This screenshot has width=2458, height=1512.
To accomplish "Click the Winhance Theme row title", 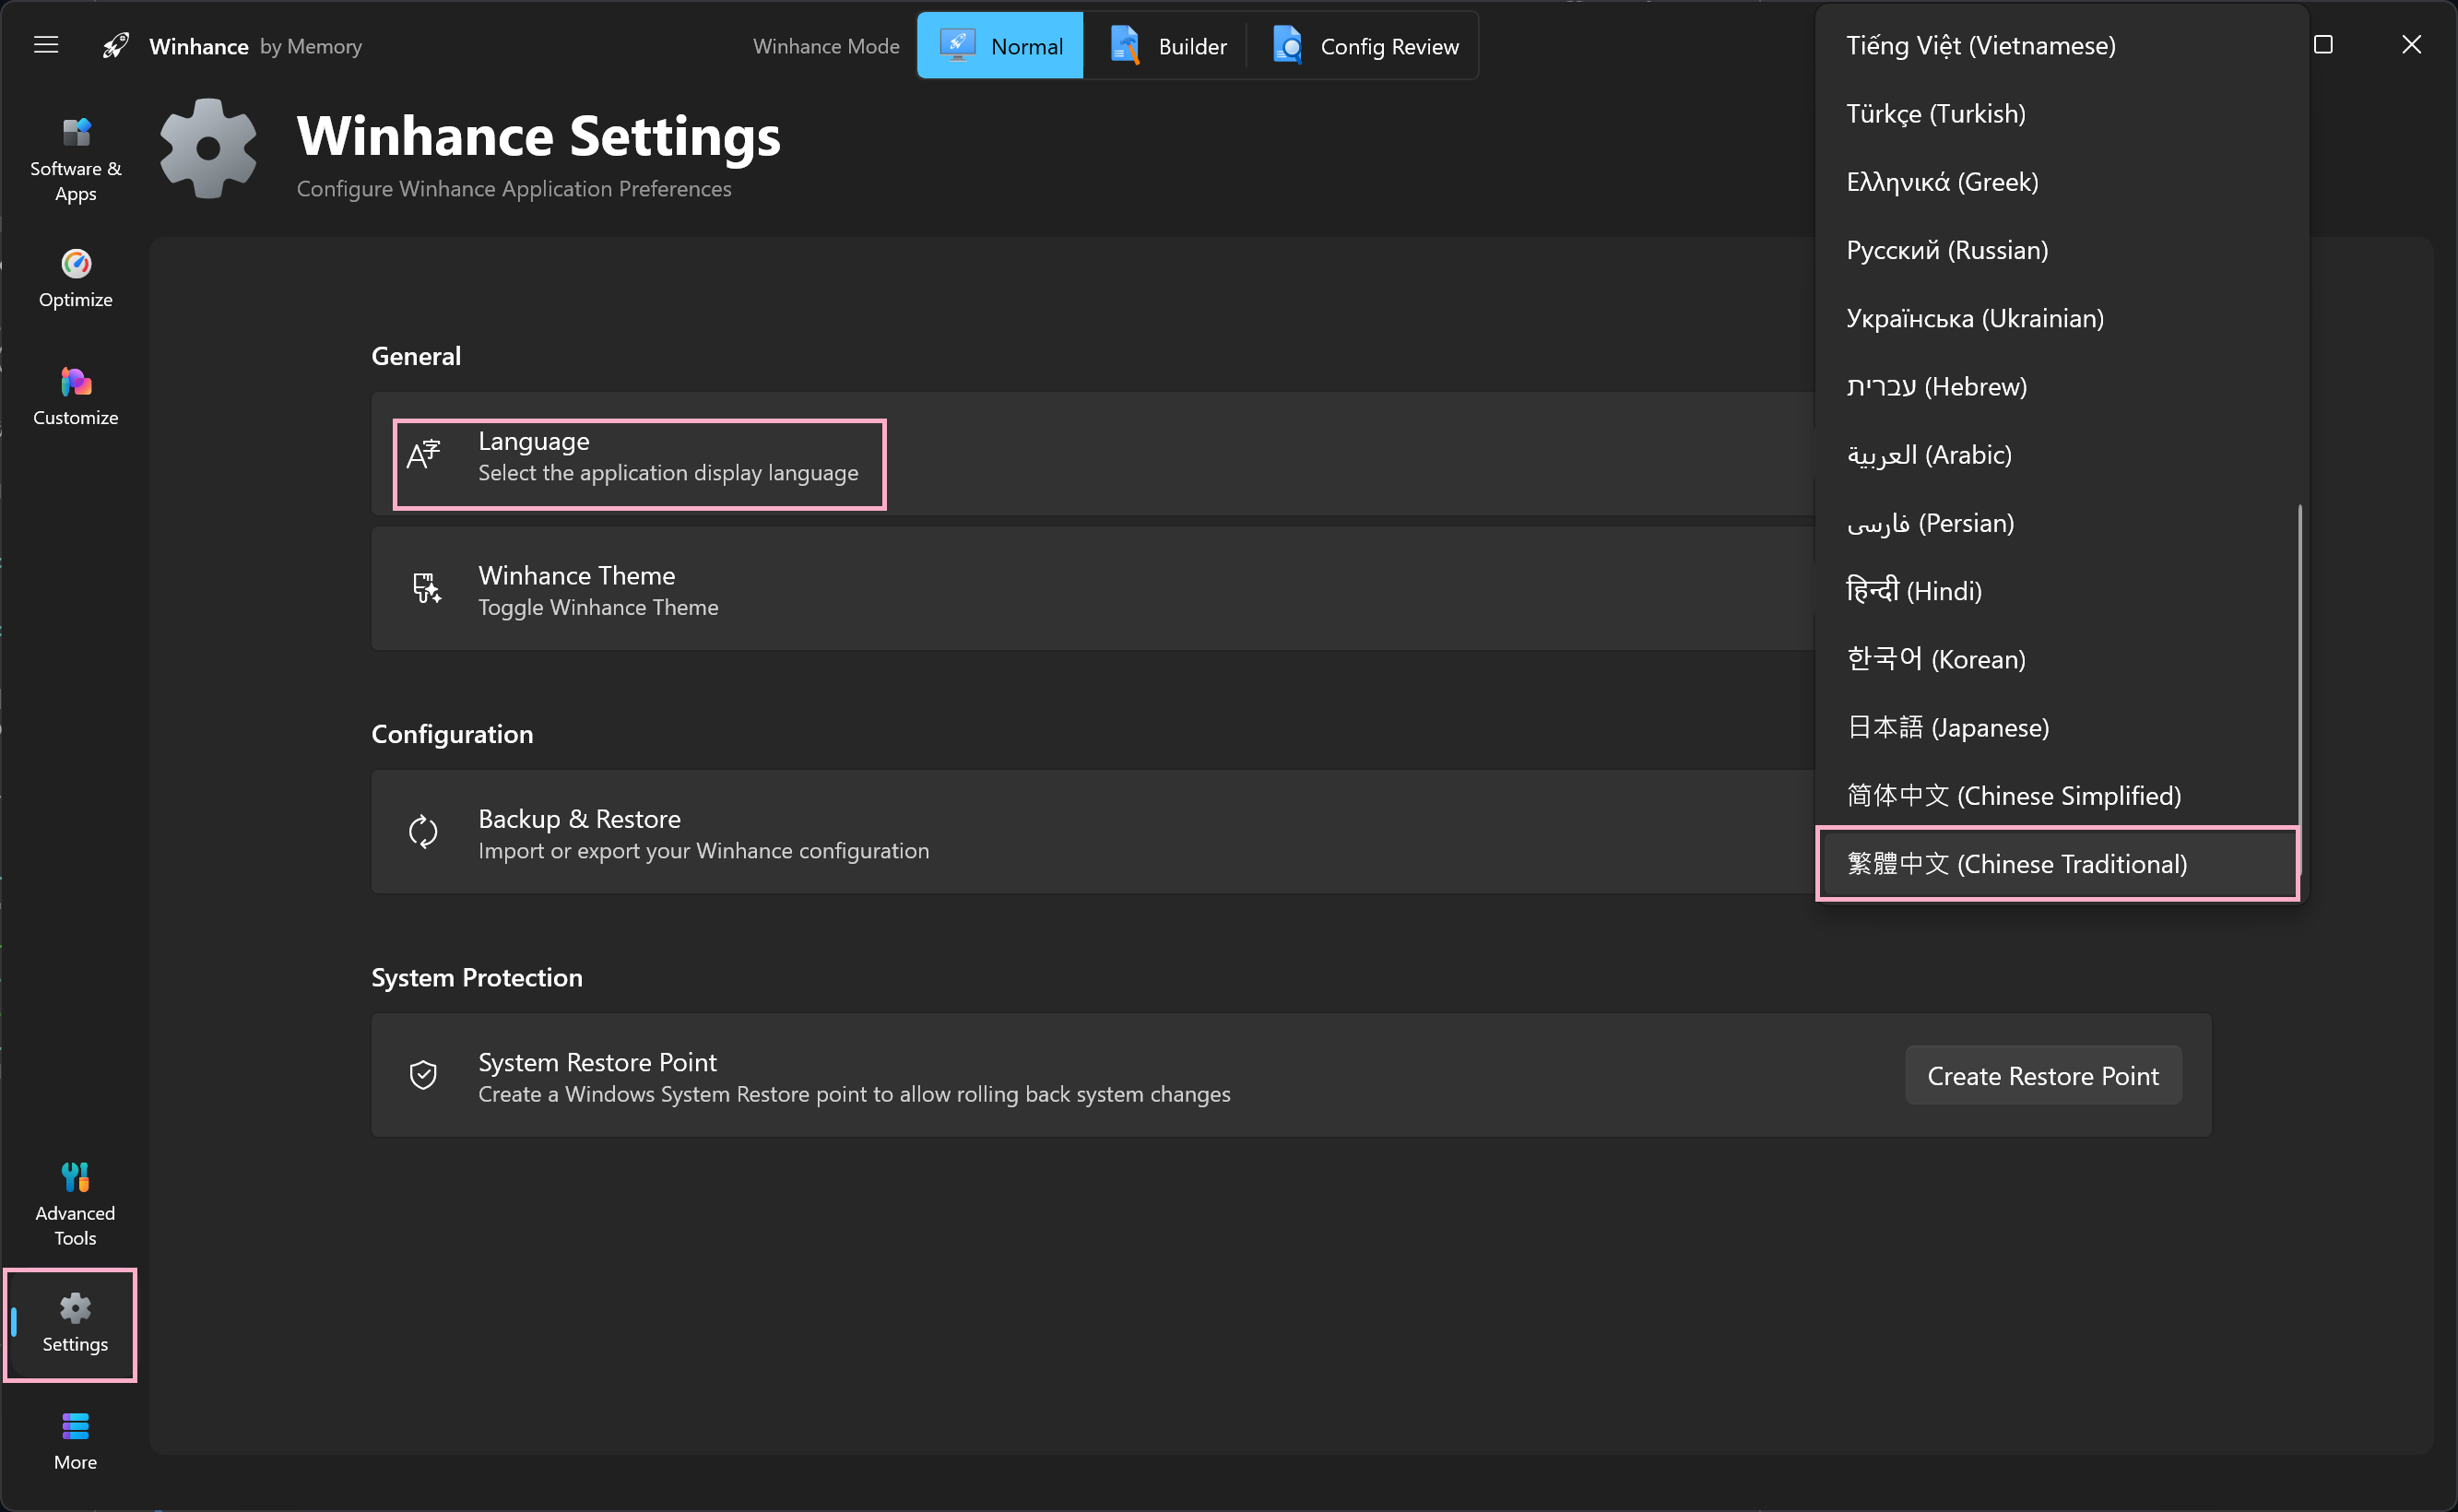I will pyautogui.click(x=577, y=575).
